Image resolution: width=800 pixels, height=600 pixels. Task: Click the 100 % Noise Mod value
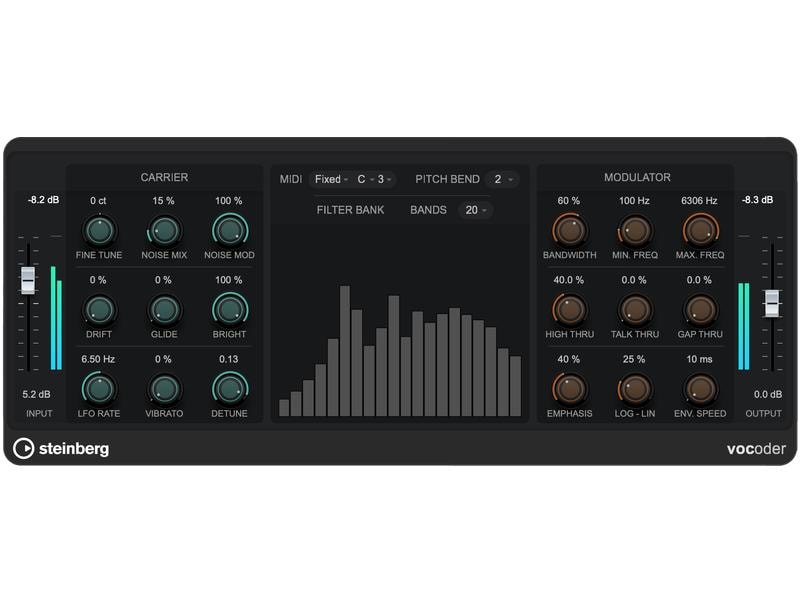229,201
